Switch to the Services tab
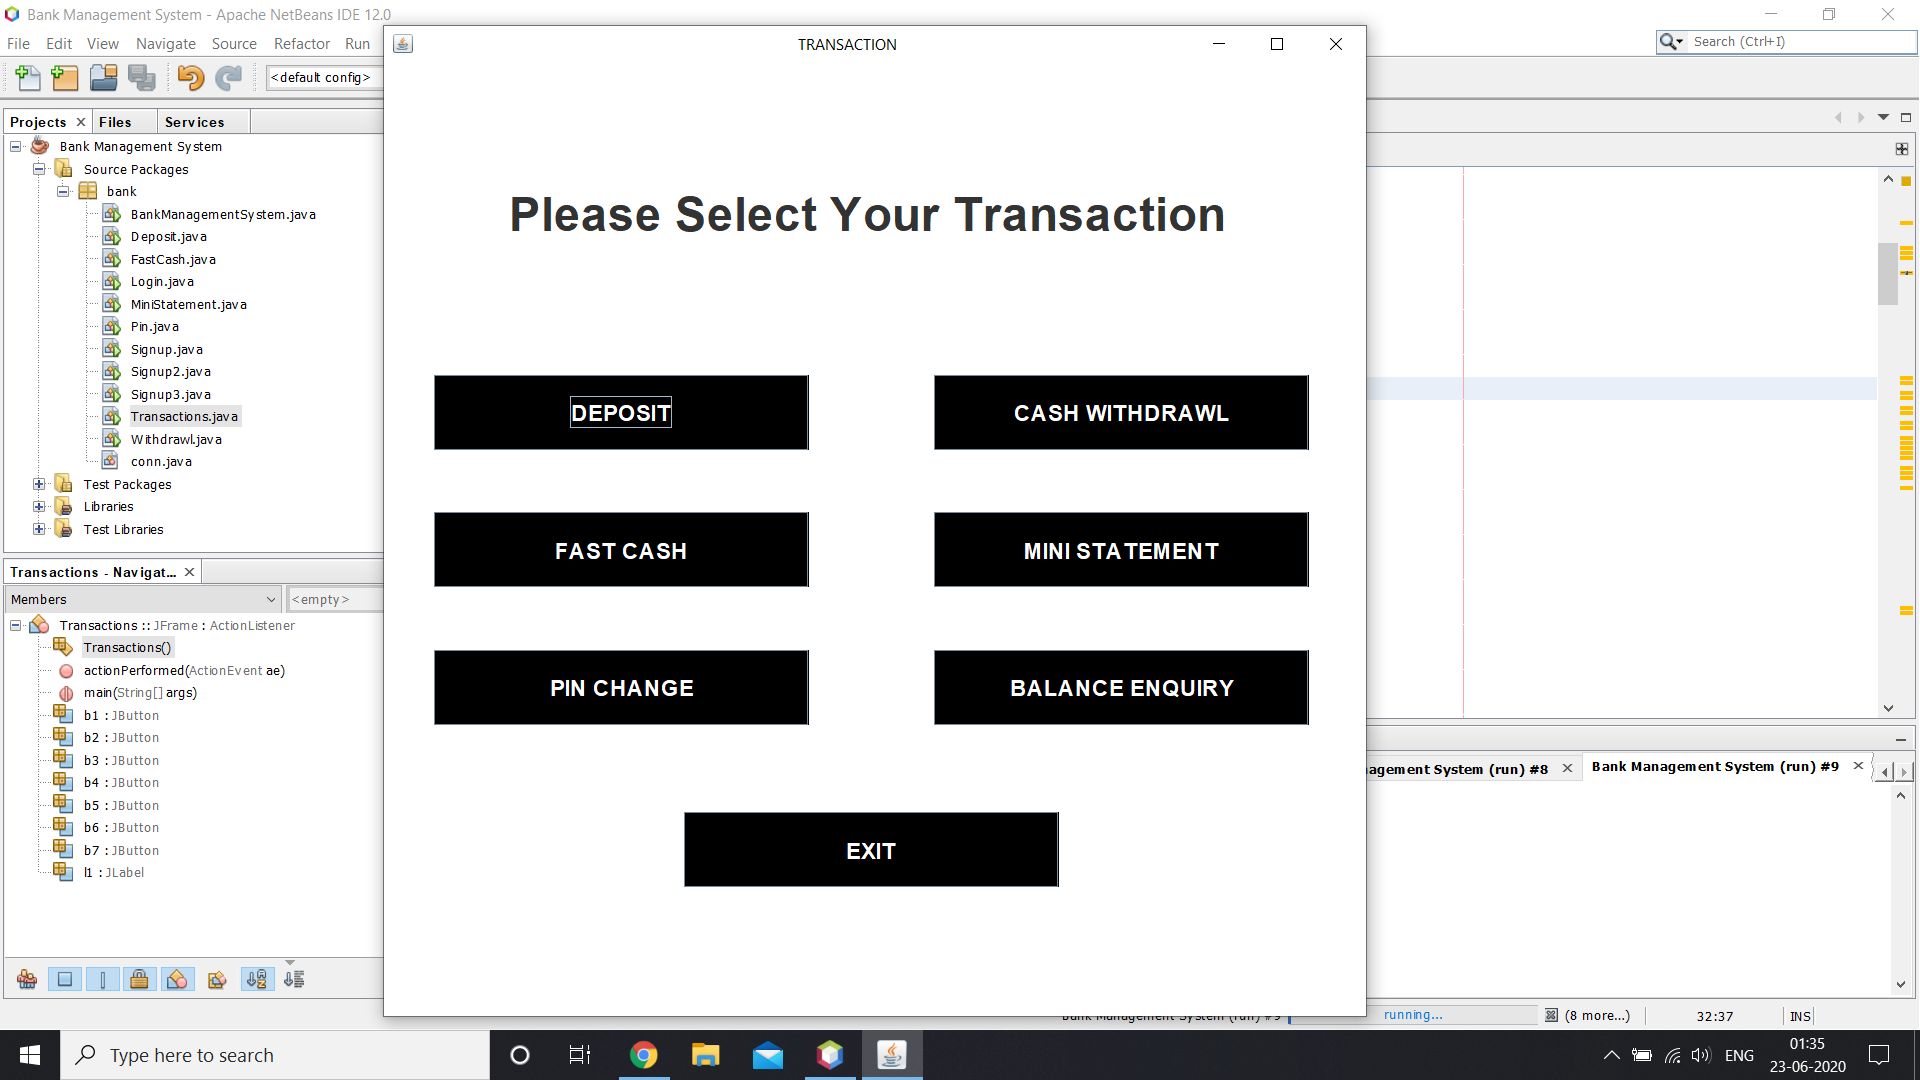 (194, 122)
